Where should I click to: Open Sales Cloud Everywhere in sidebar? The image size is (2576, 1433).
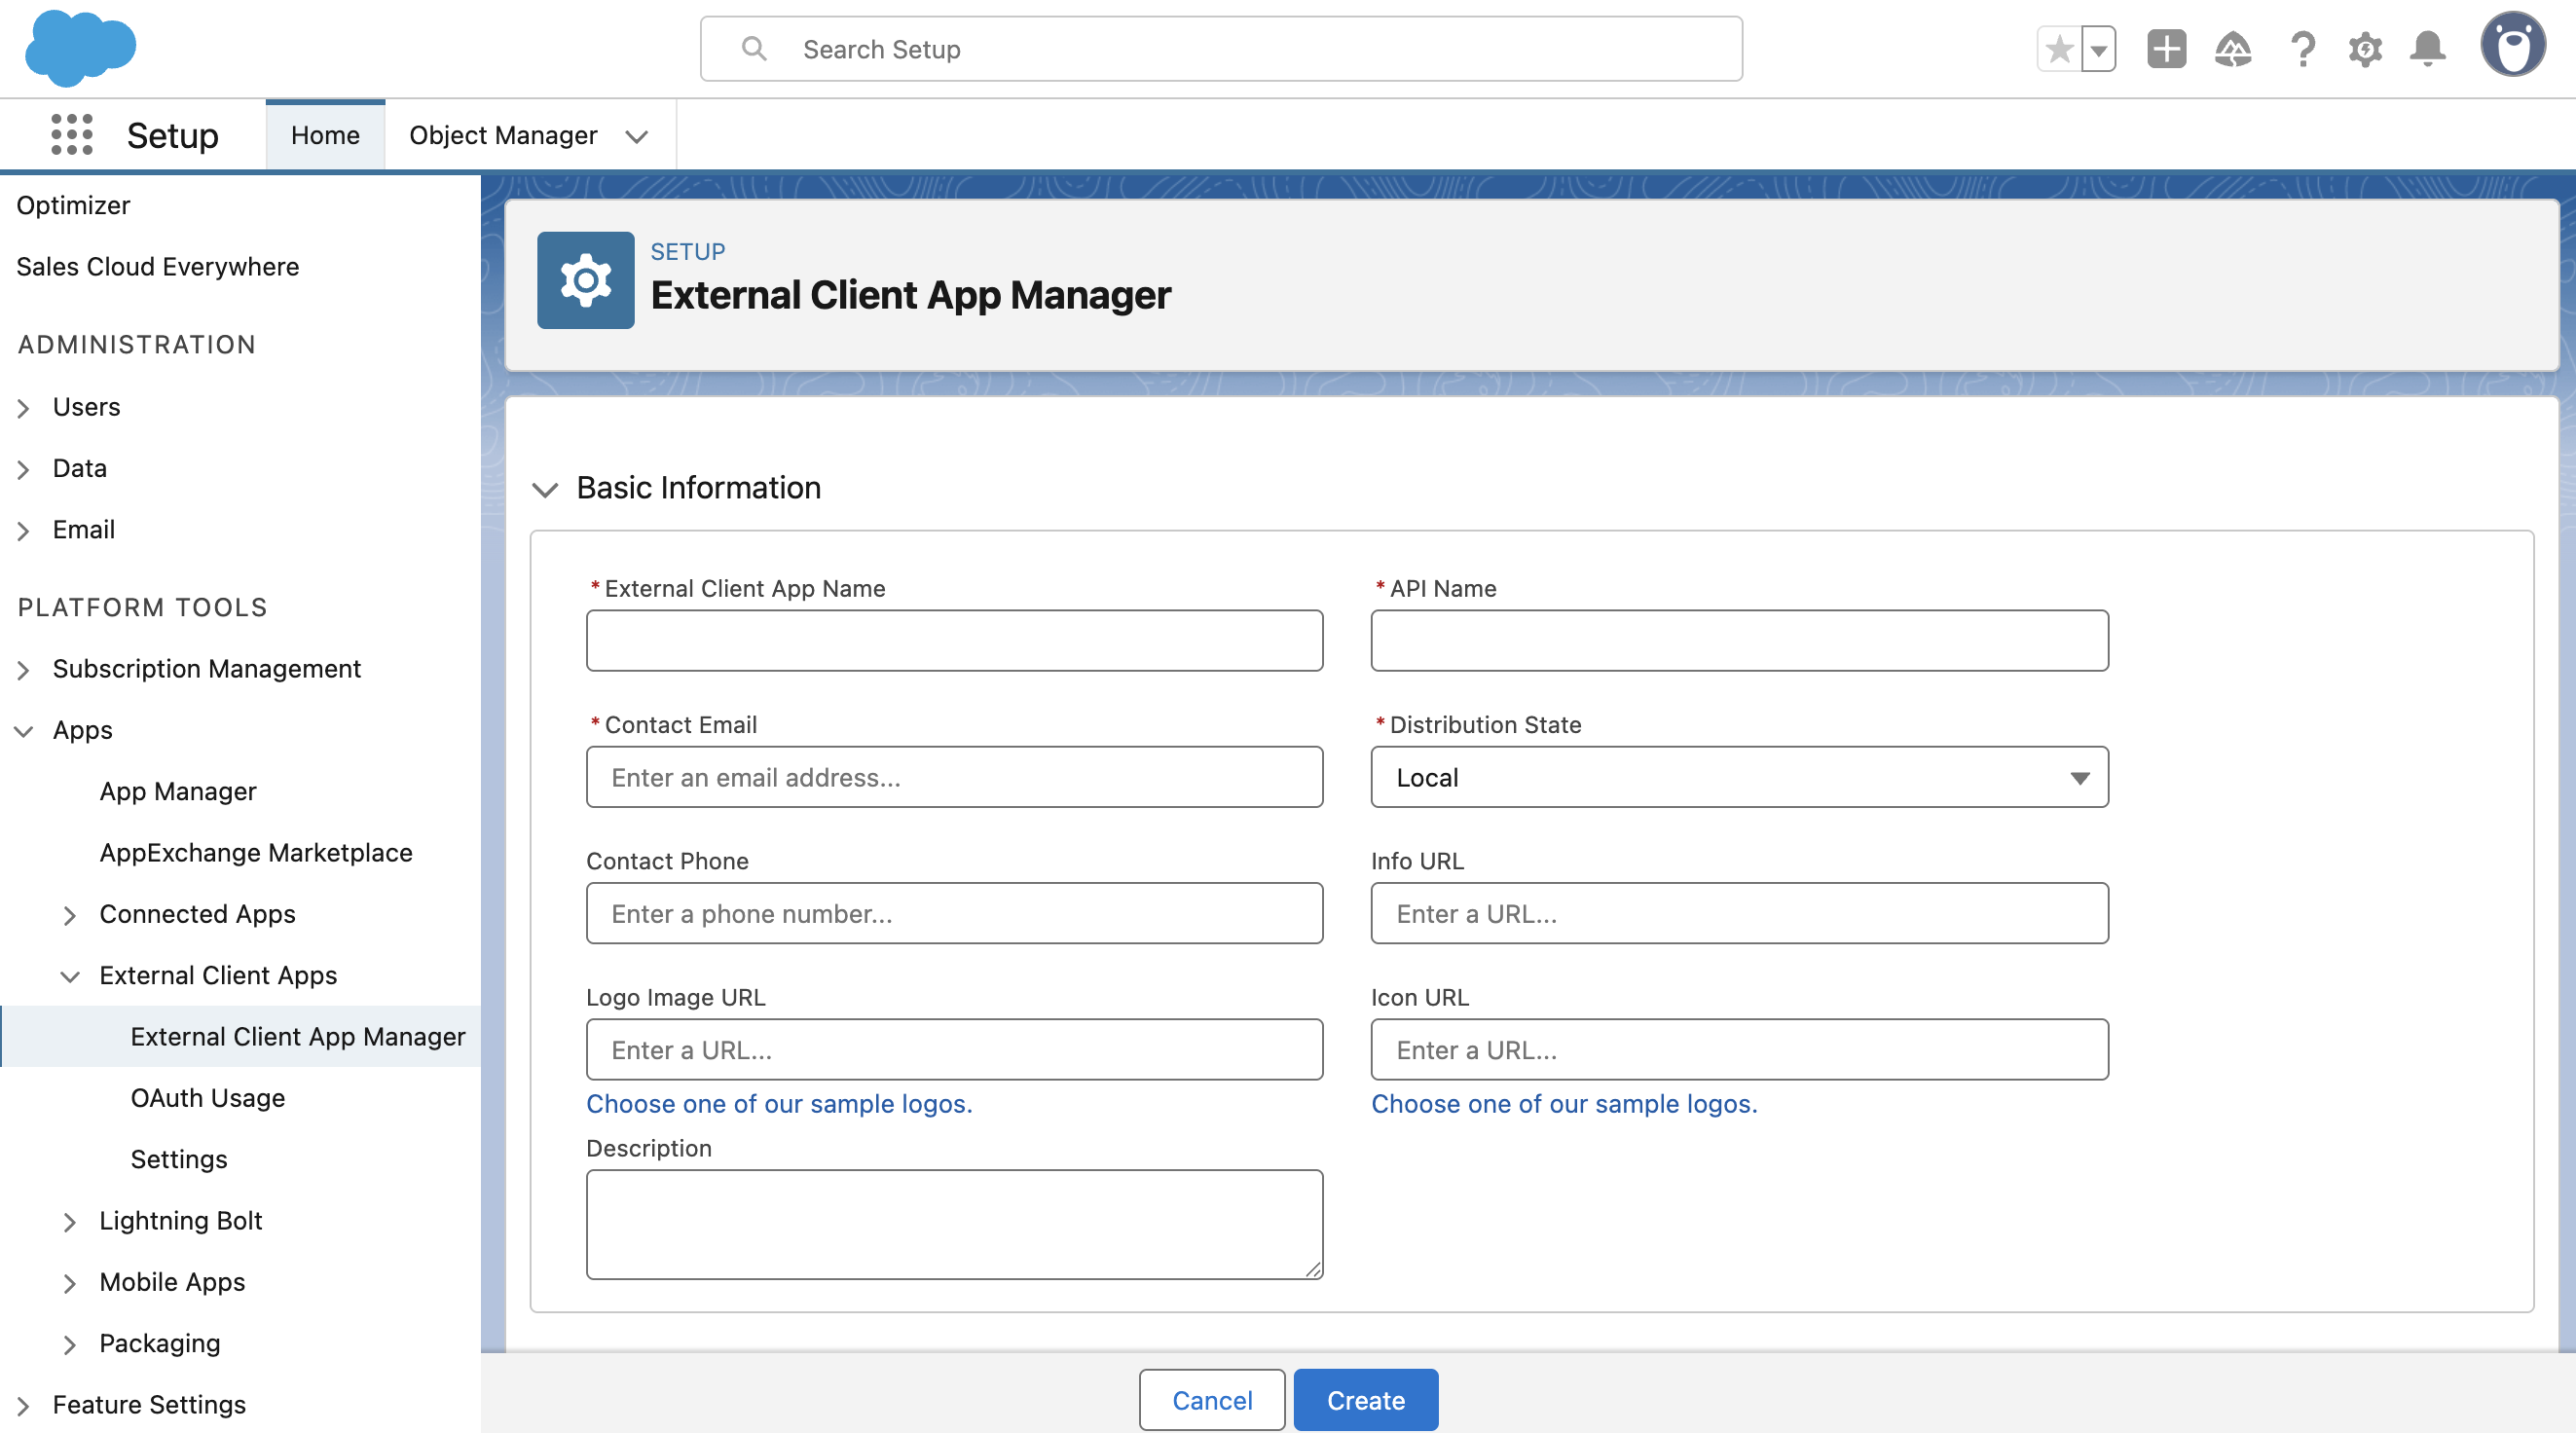[x=157, y=266]
